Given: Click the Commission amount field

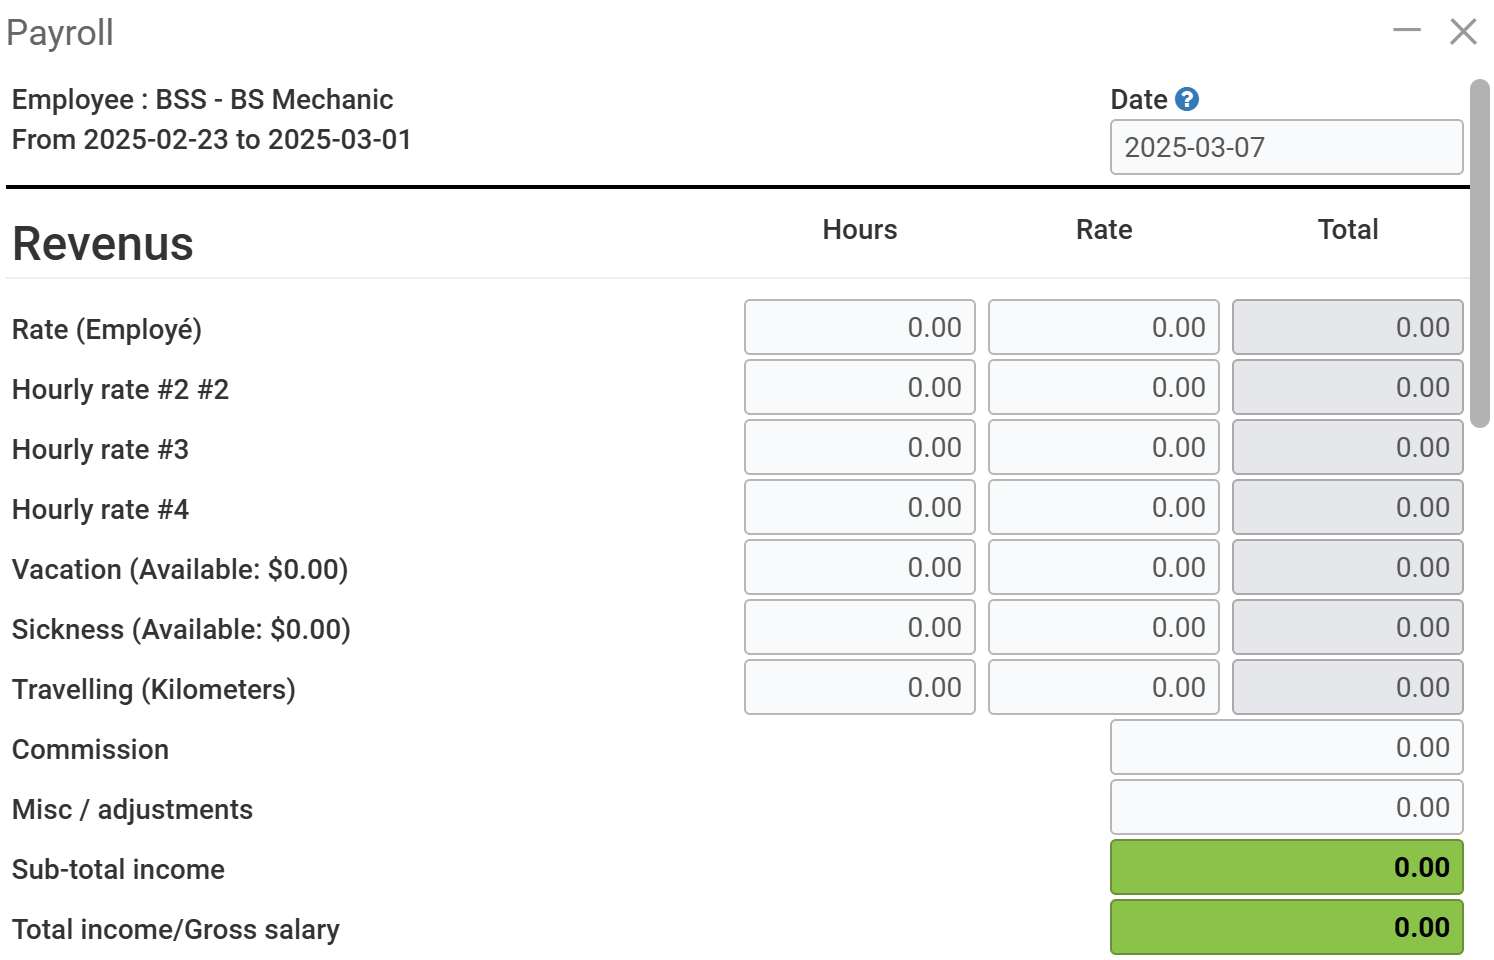Looking at the screenshot, I should click(x=1286, y=747).
